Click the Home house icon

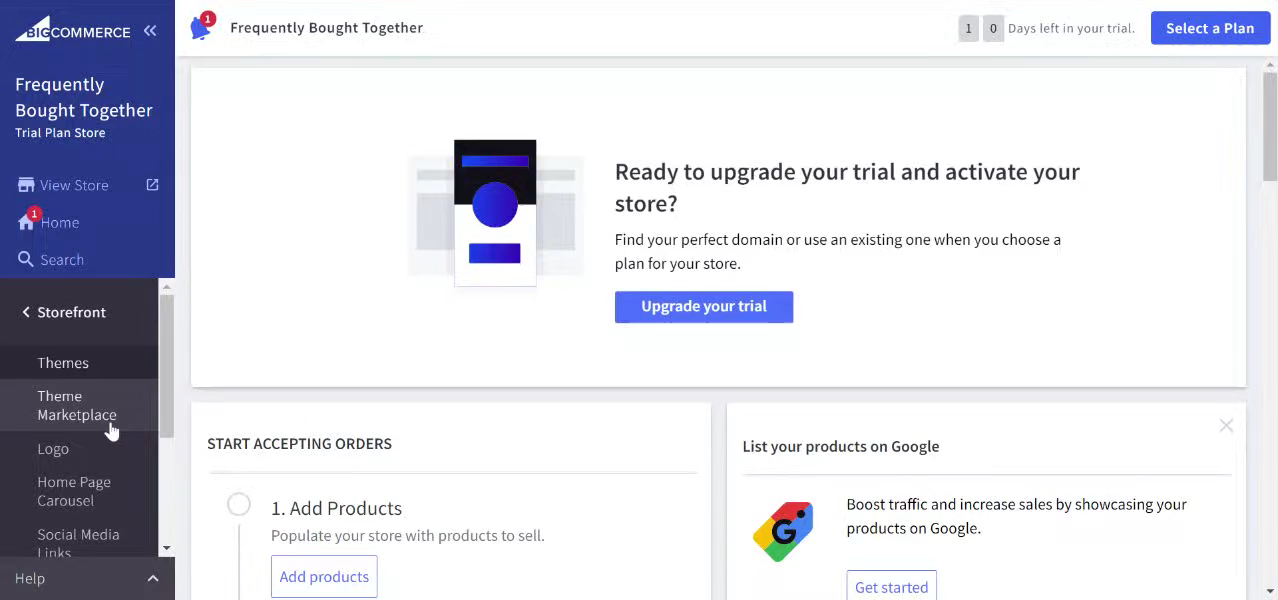26,222
